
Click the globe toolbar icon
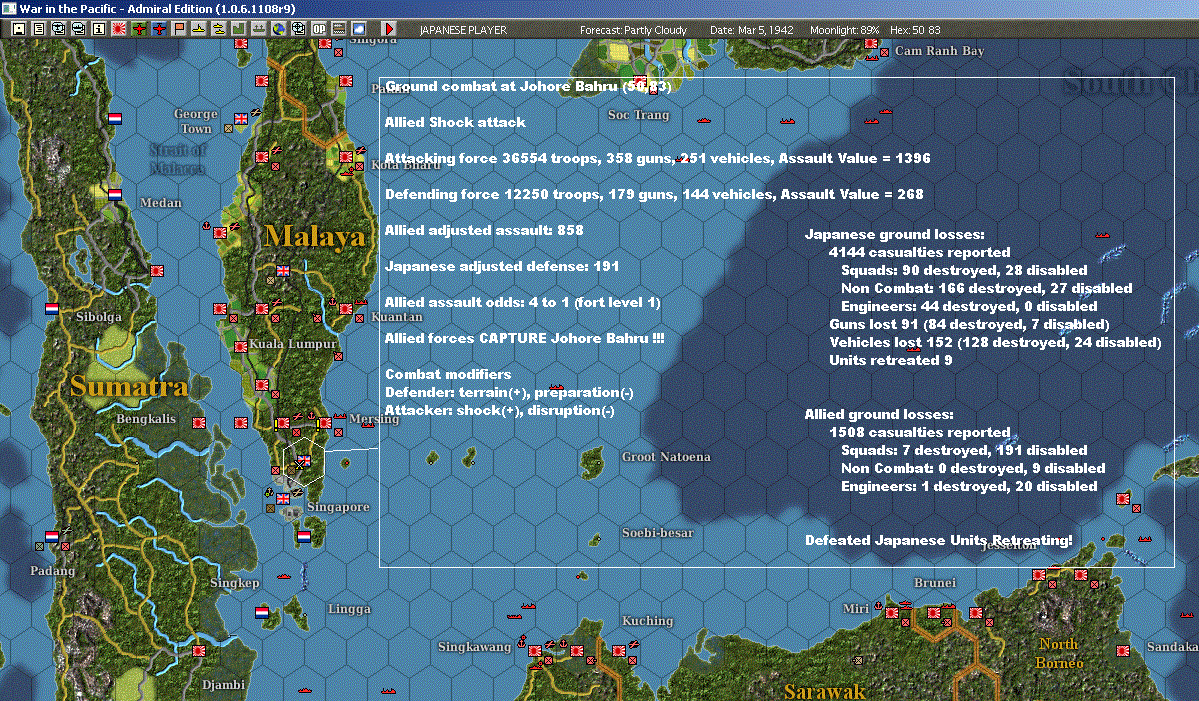279,29
